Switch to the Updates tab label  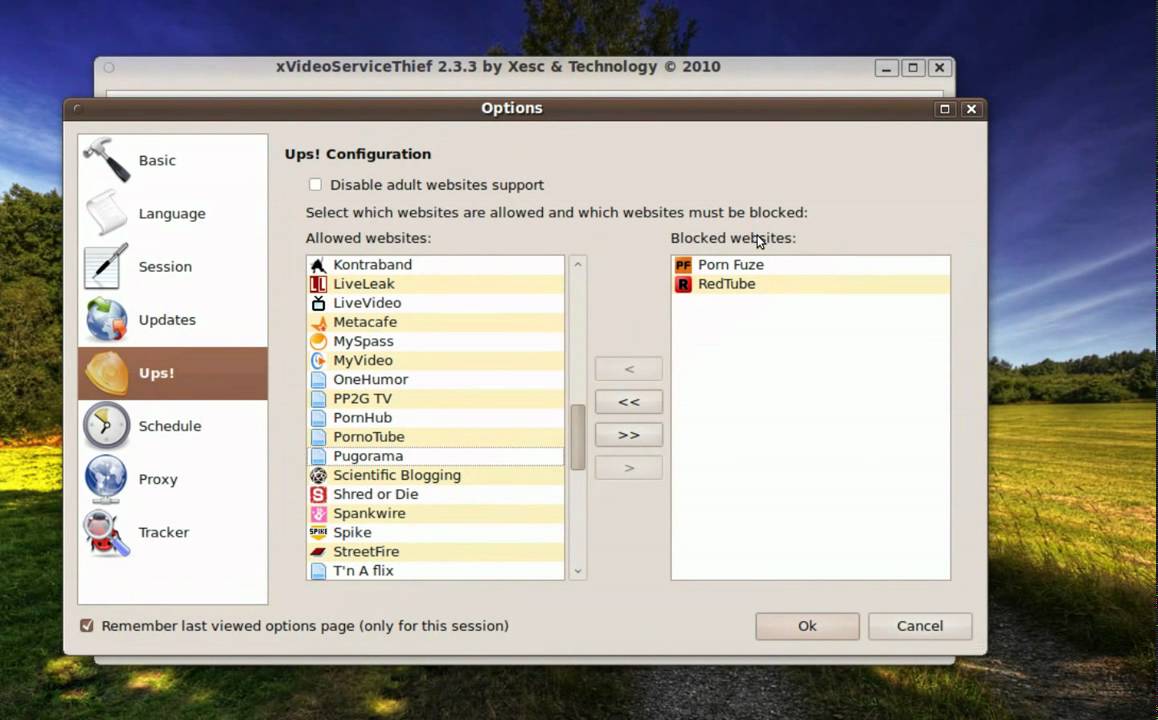(x=167, y=320)
